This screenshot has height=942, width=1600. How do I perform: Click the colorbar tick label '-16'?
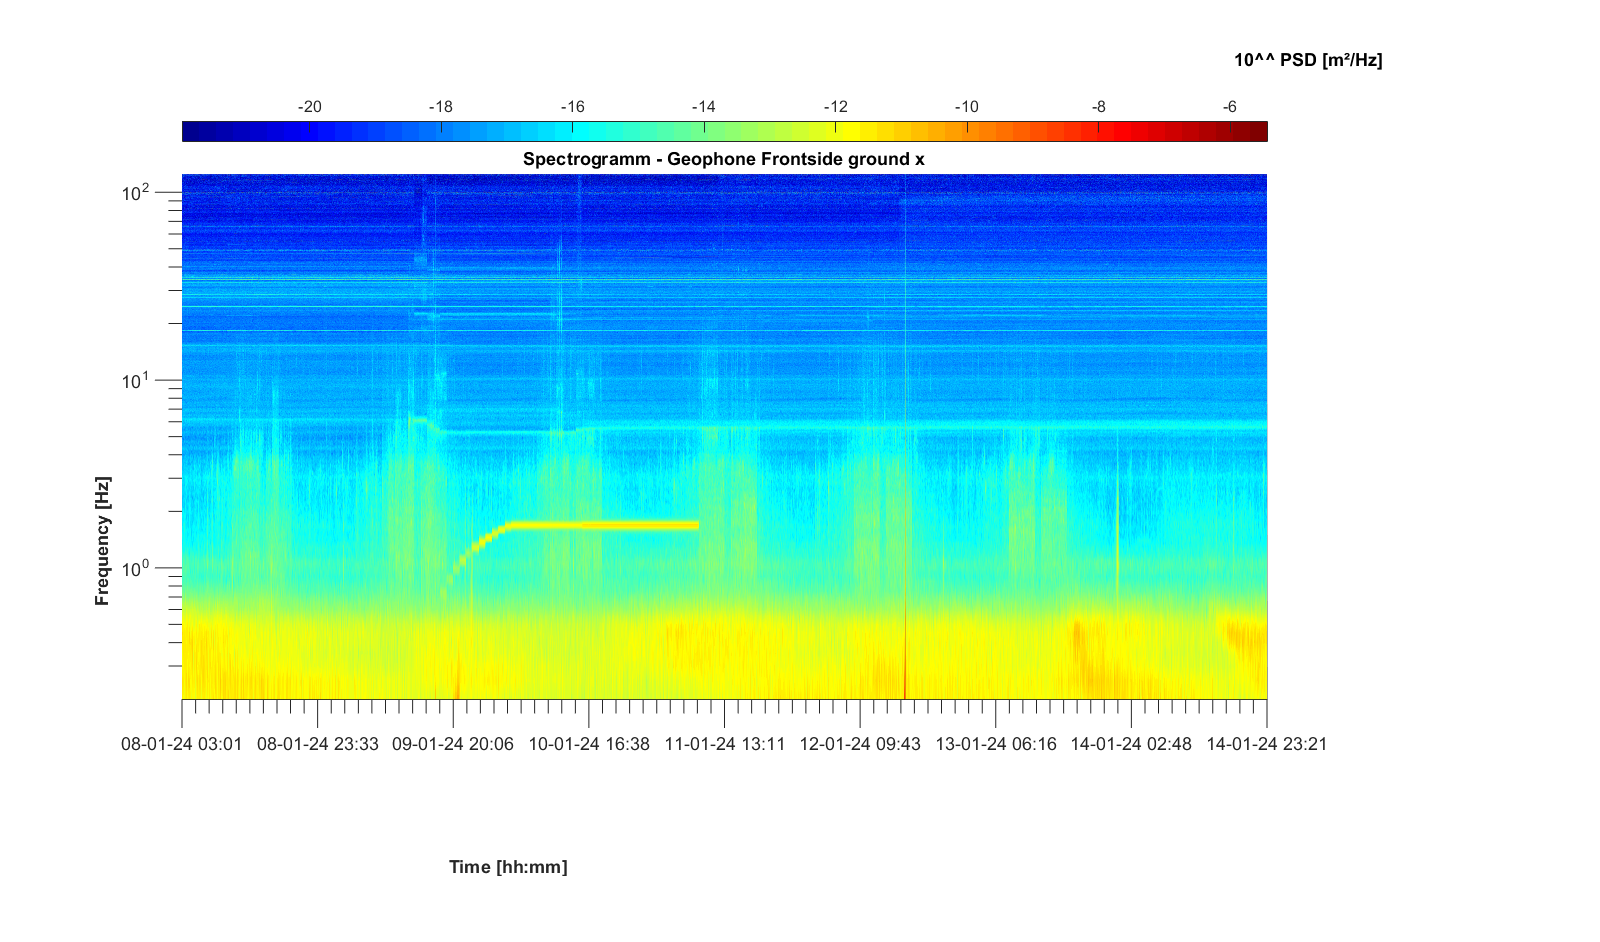point(572,107)
